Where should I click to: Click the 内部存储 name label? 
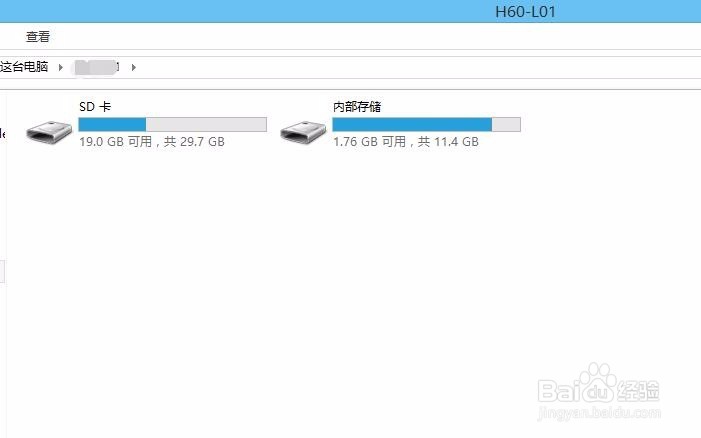(x=357, y=107)
